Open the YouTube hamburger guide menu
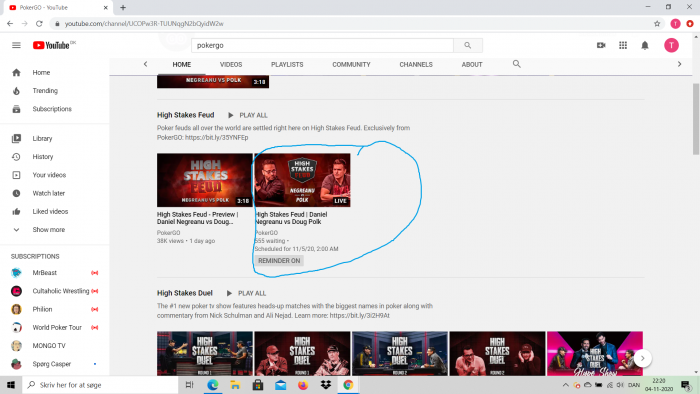Screen dimensions: 700x394 16,45
